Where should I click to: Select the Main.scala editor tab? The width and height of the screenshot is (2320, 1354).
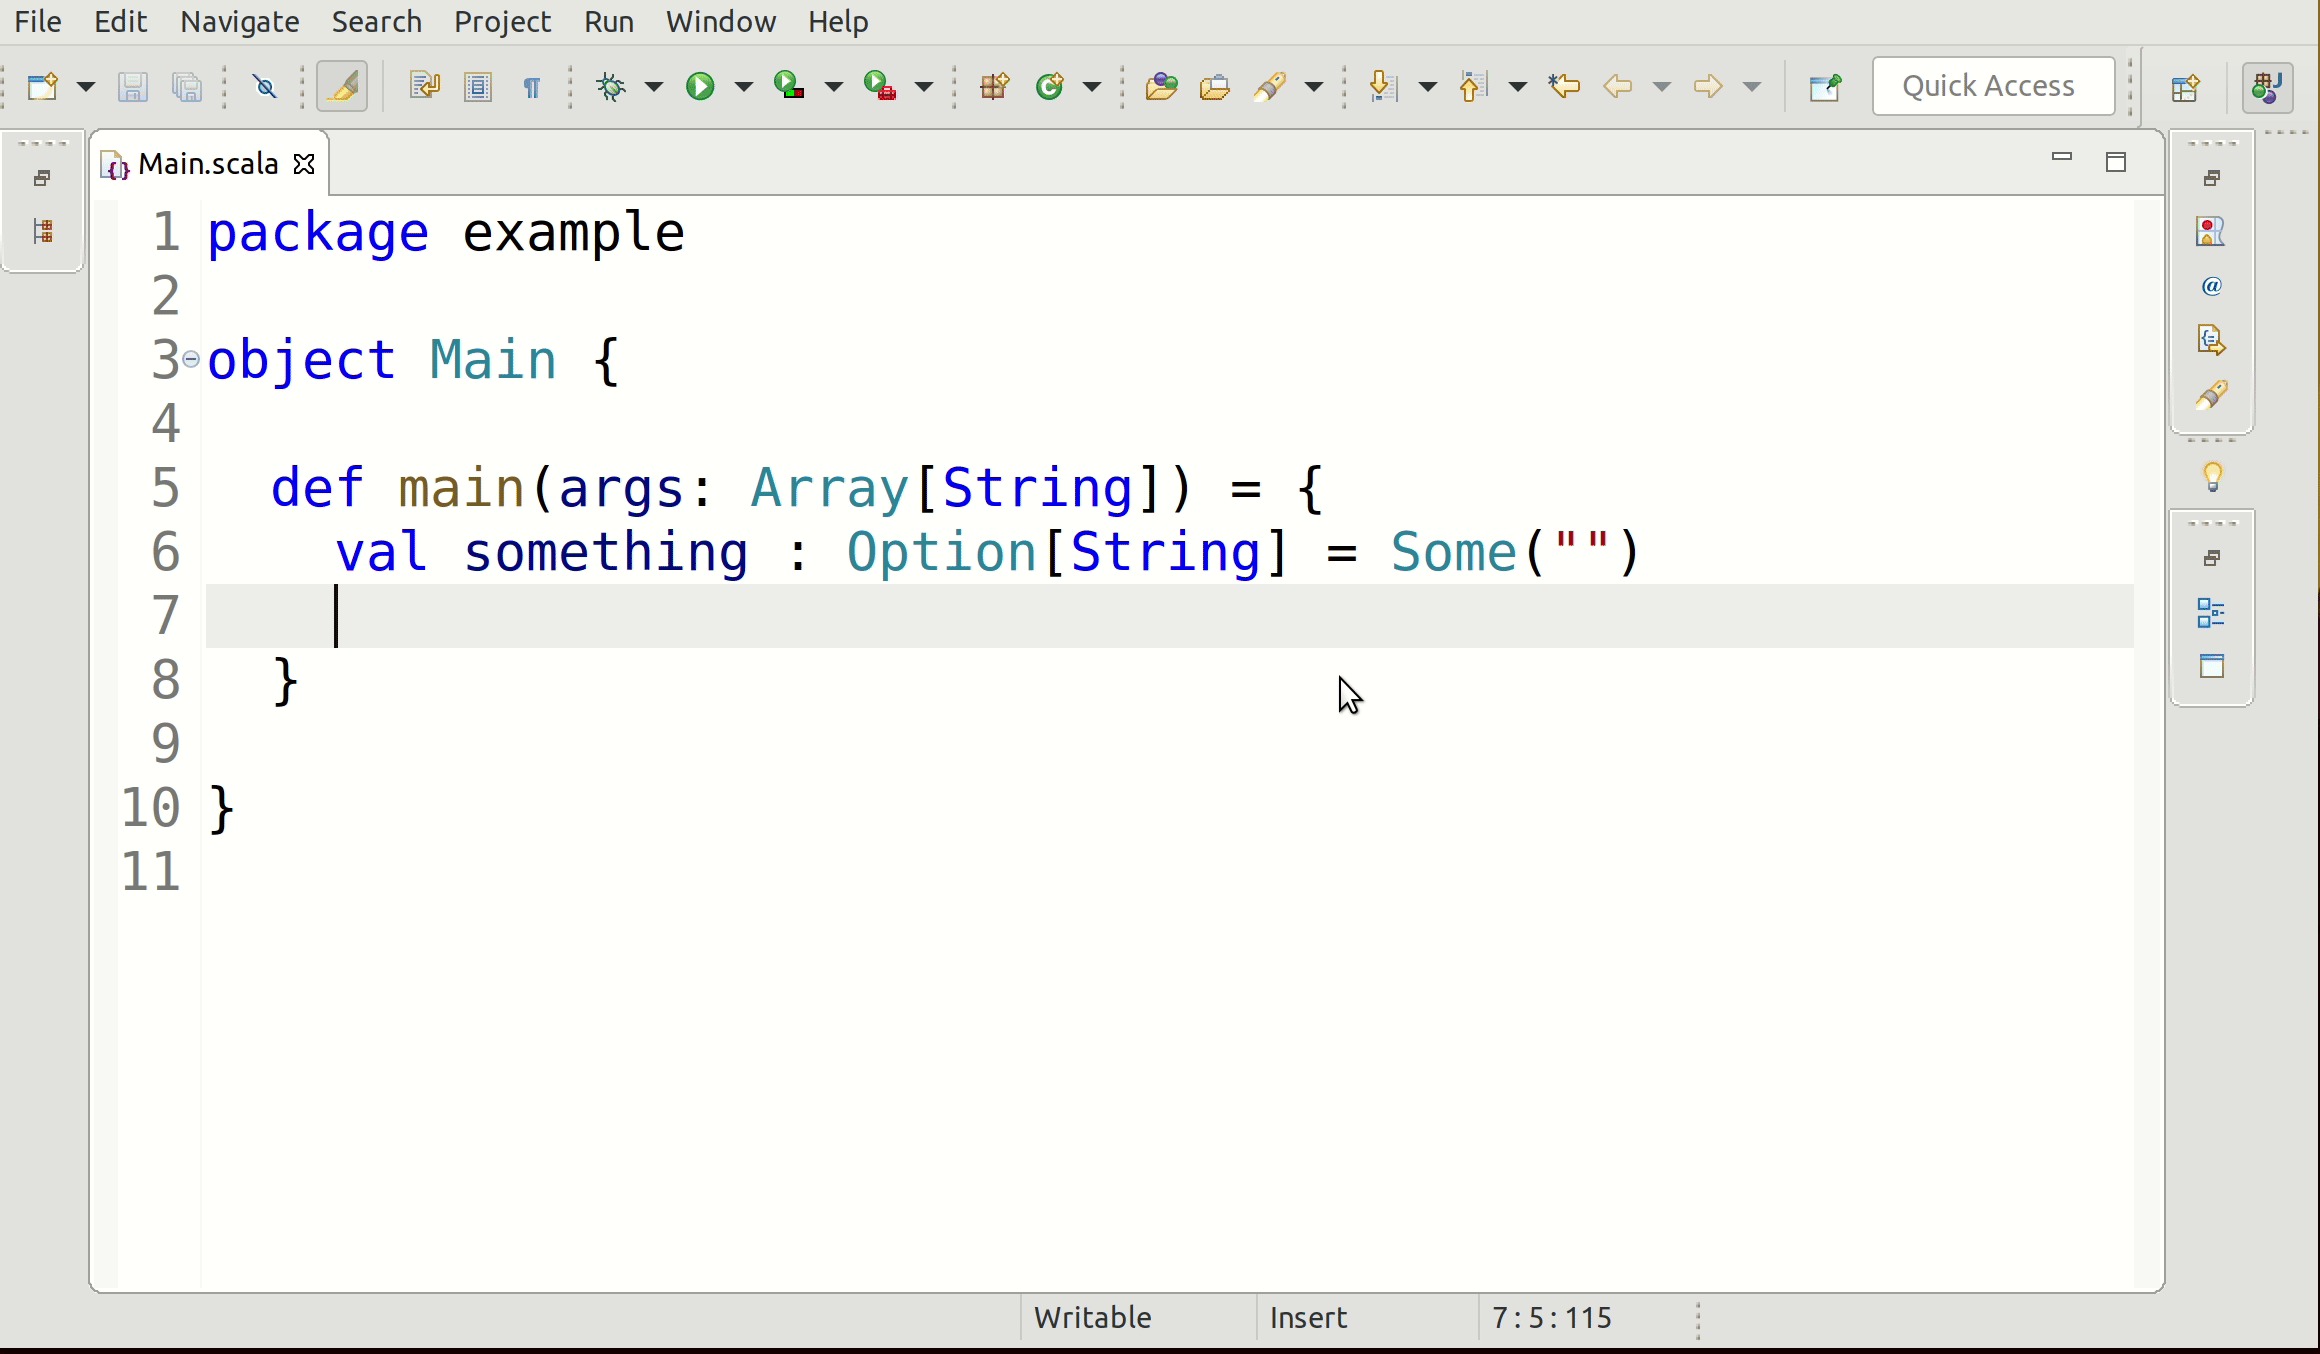click(x=207, y=163)
